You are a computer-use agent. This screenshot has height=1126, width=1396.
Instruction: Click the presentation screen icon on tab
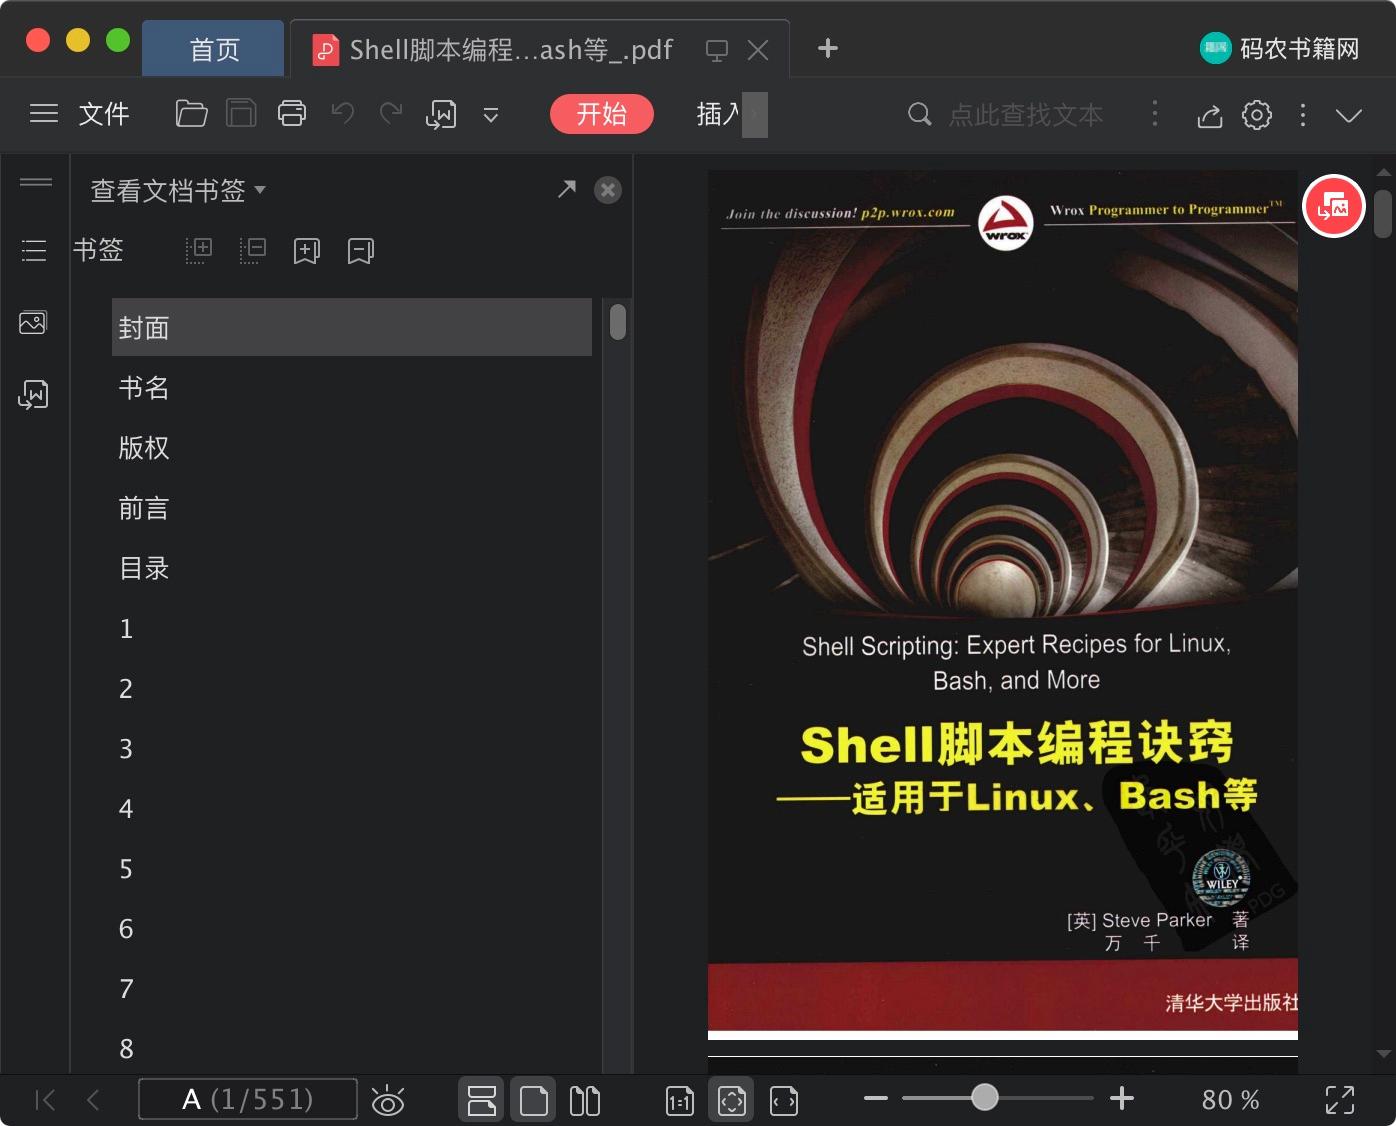click(x=717, y=50)
